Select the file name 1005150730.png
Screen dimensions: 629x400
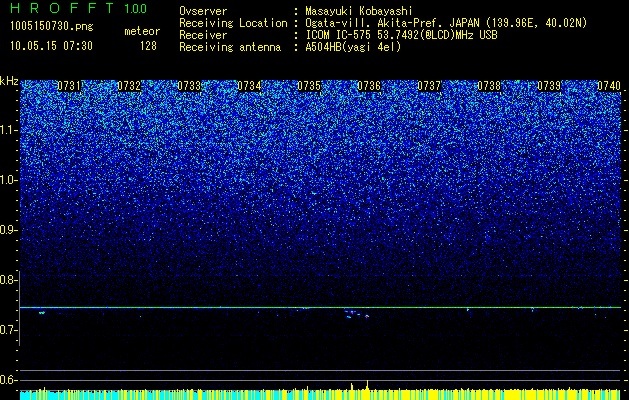click(52, 27)
